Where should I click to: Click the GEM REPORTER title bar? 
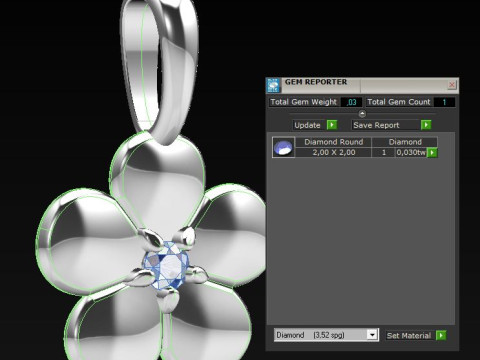tap(363, 85)
